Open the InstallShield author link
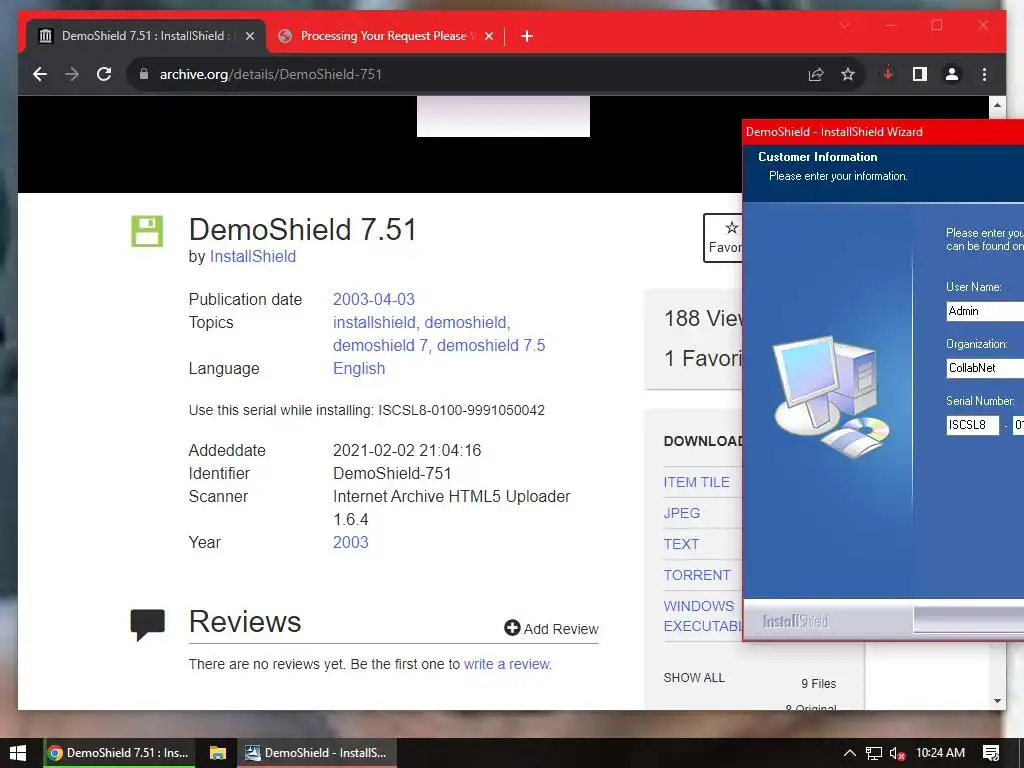The image size is (1024, 768). (x=253, y=257)
